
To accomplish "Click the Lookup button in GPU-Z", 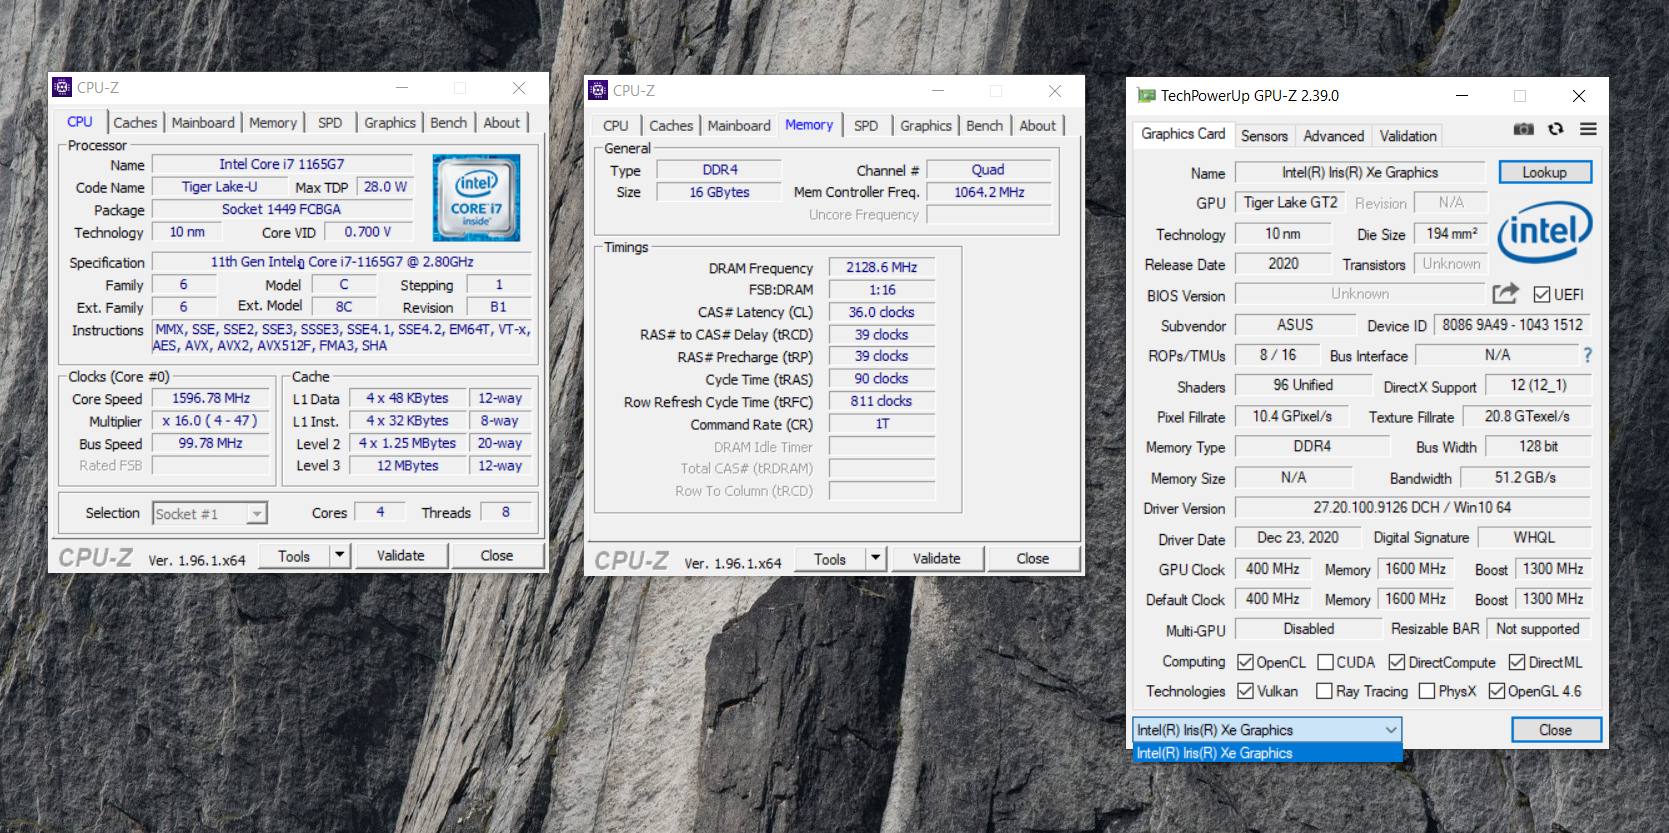I will (x=1544, y=172).
